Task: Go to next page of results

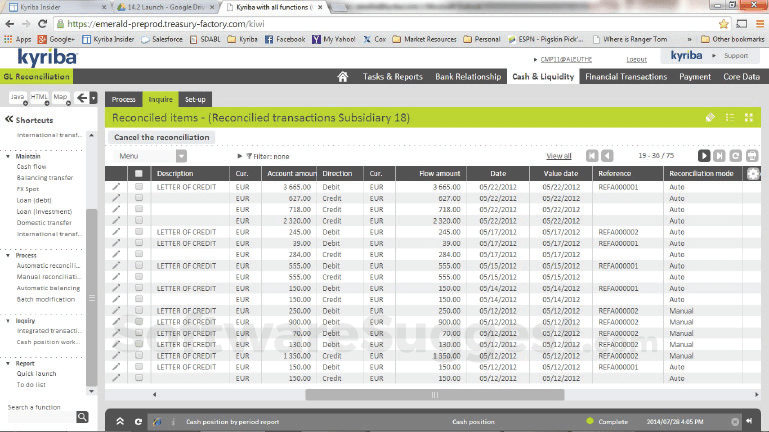Action: (704, 156)
